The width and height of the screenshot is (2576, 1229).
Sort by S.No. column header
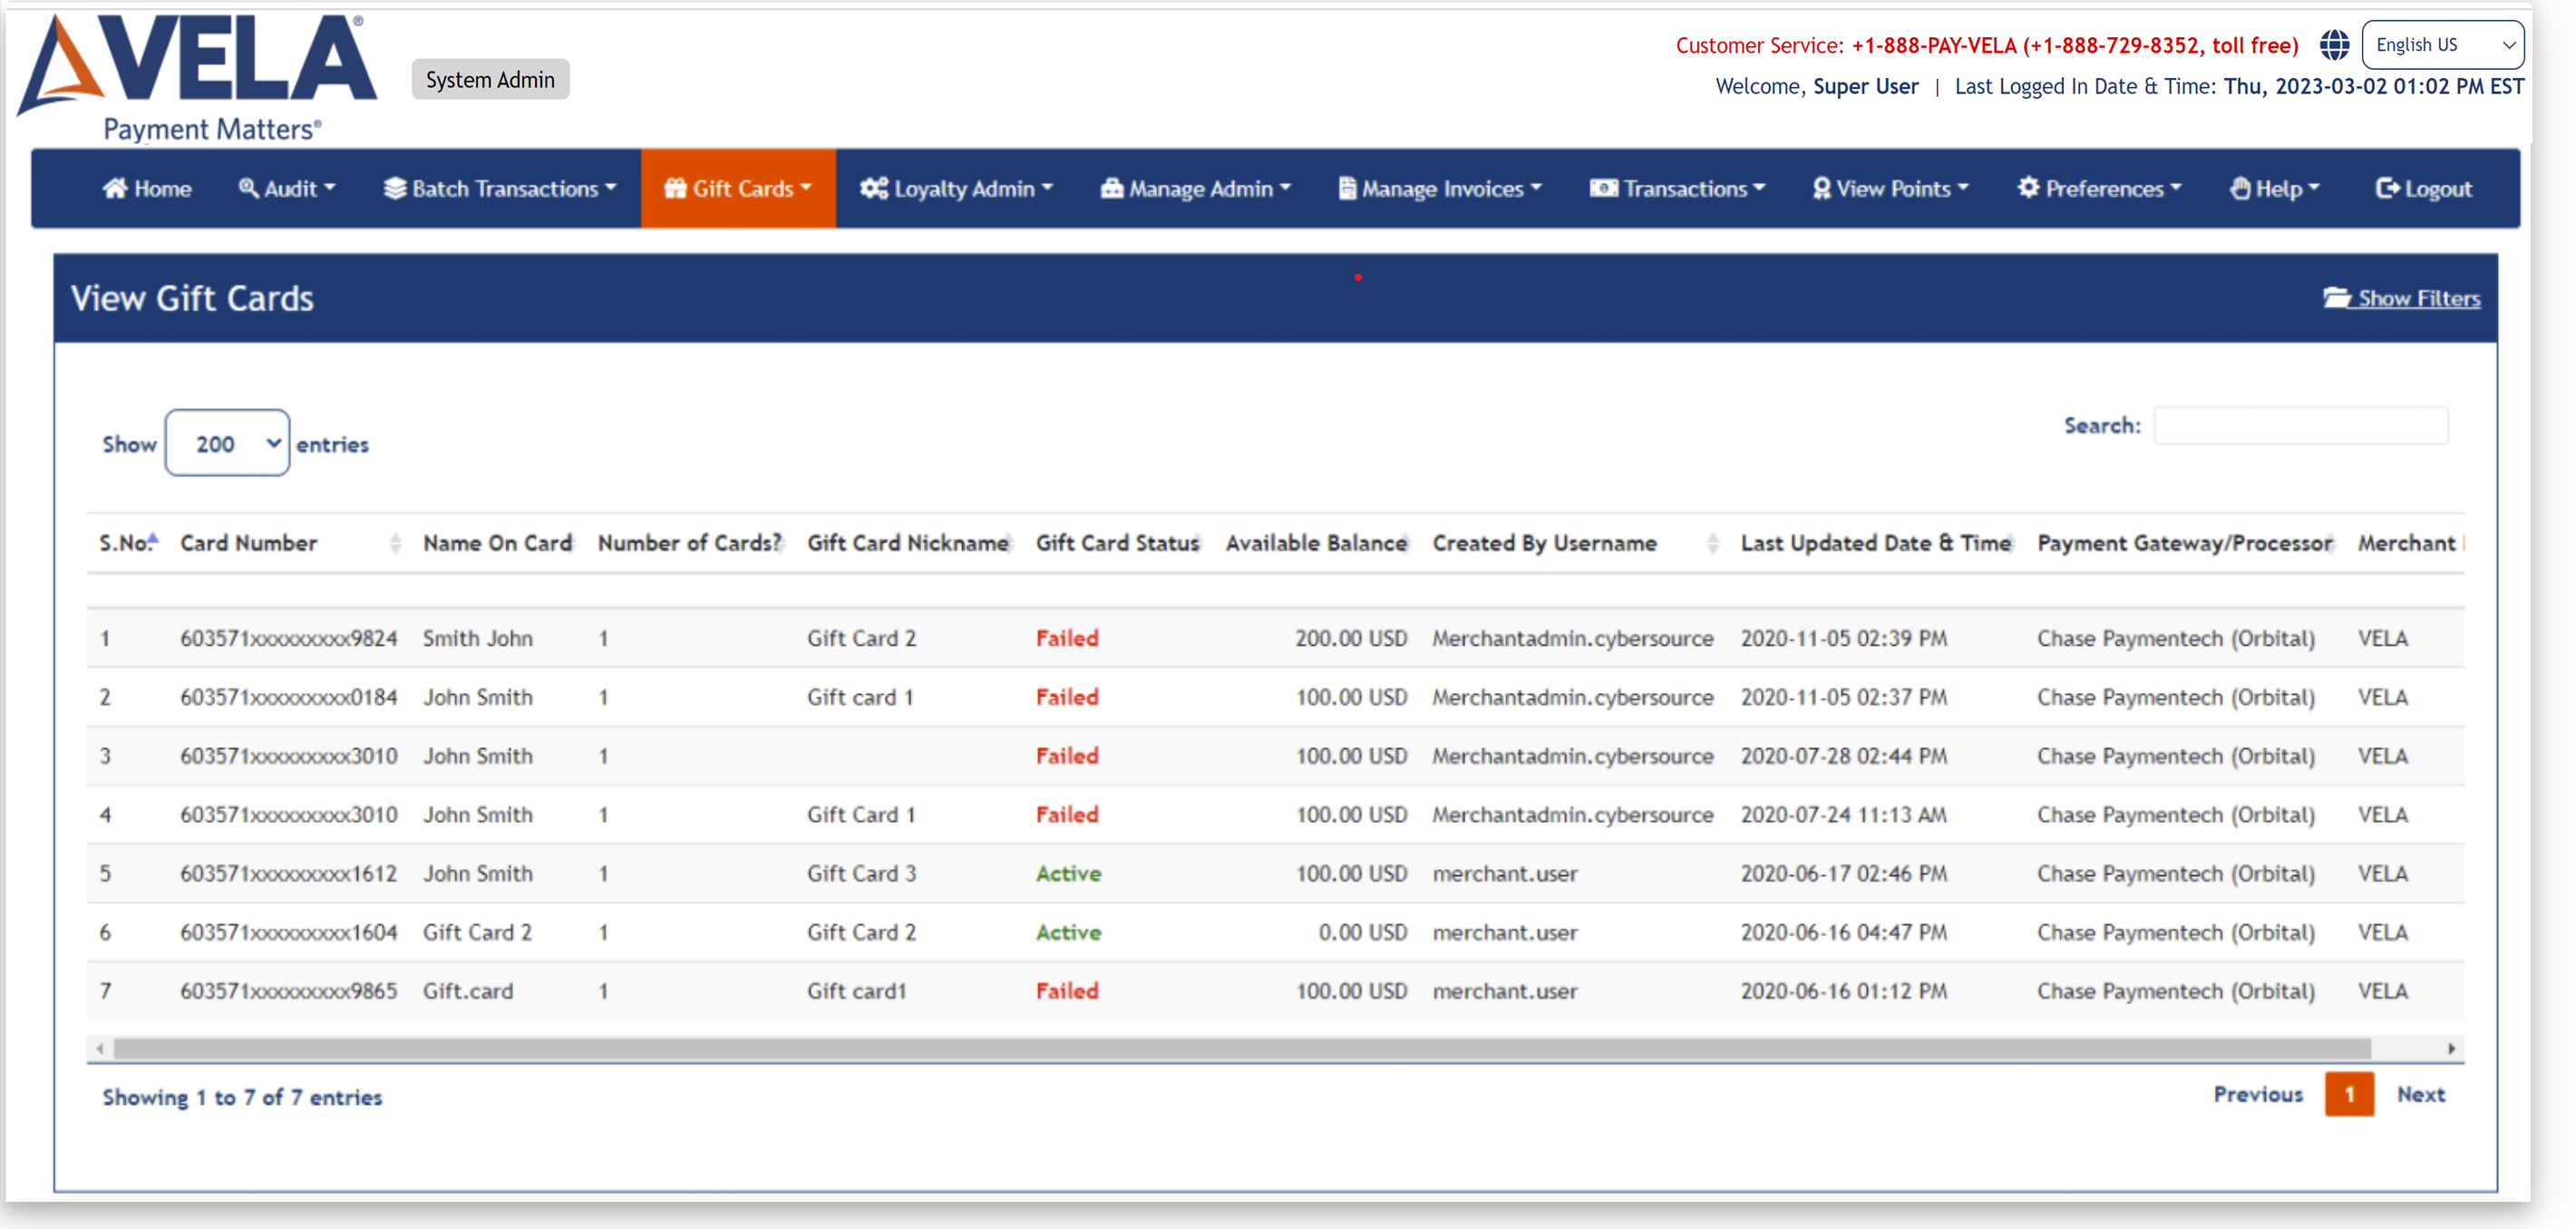click(x=126, y=543)
